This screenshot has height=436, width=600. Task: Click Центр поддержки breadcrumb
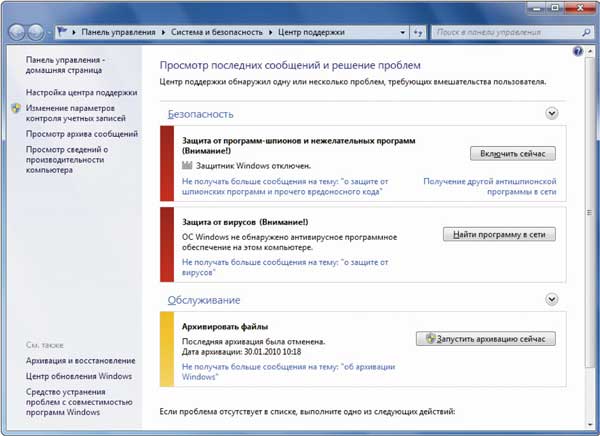click(x=311, y=33)
